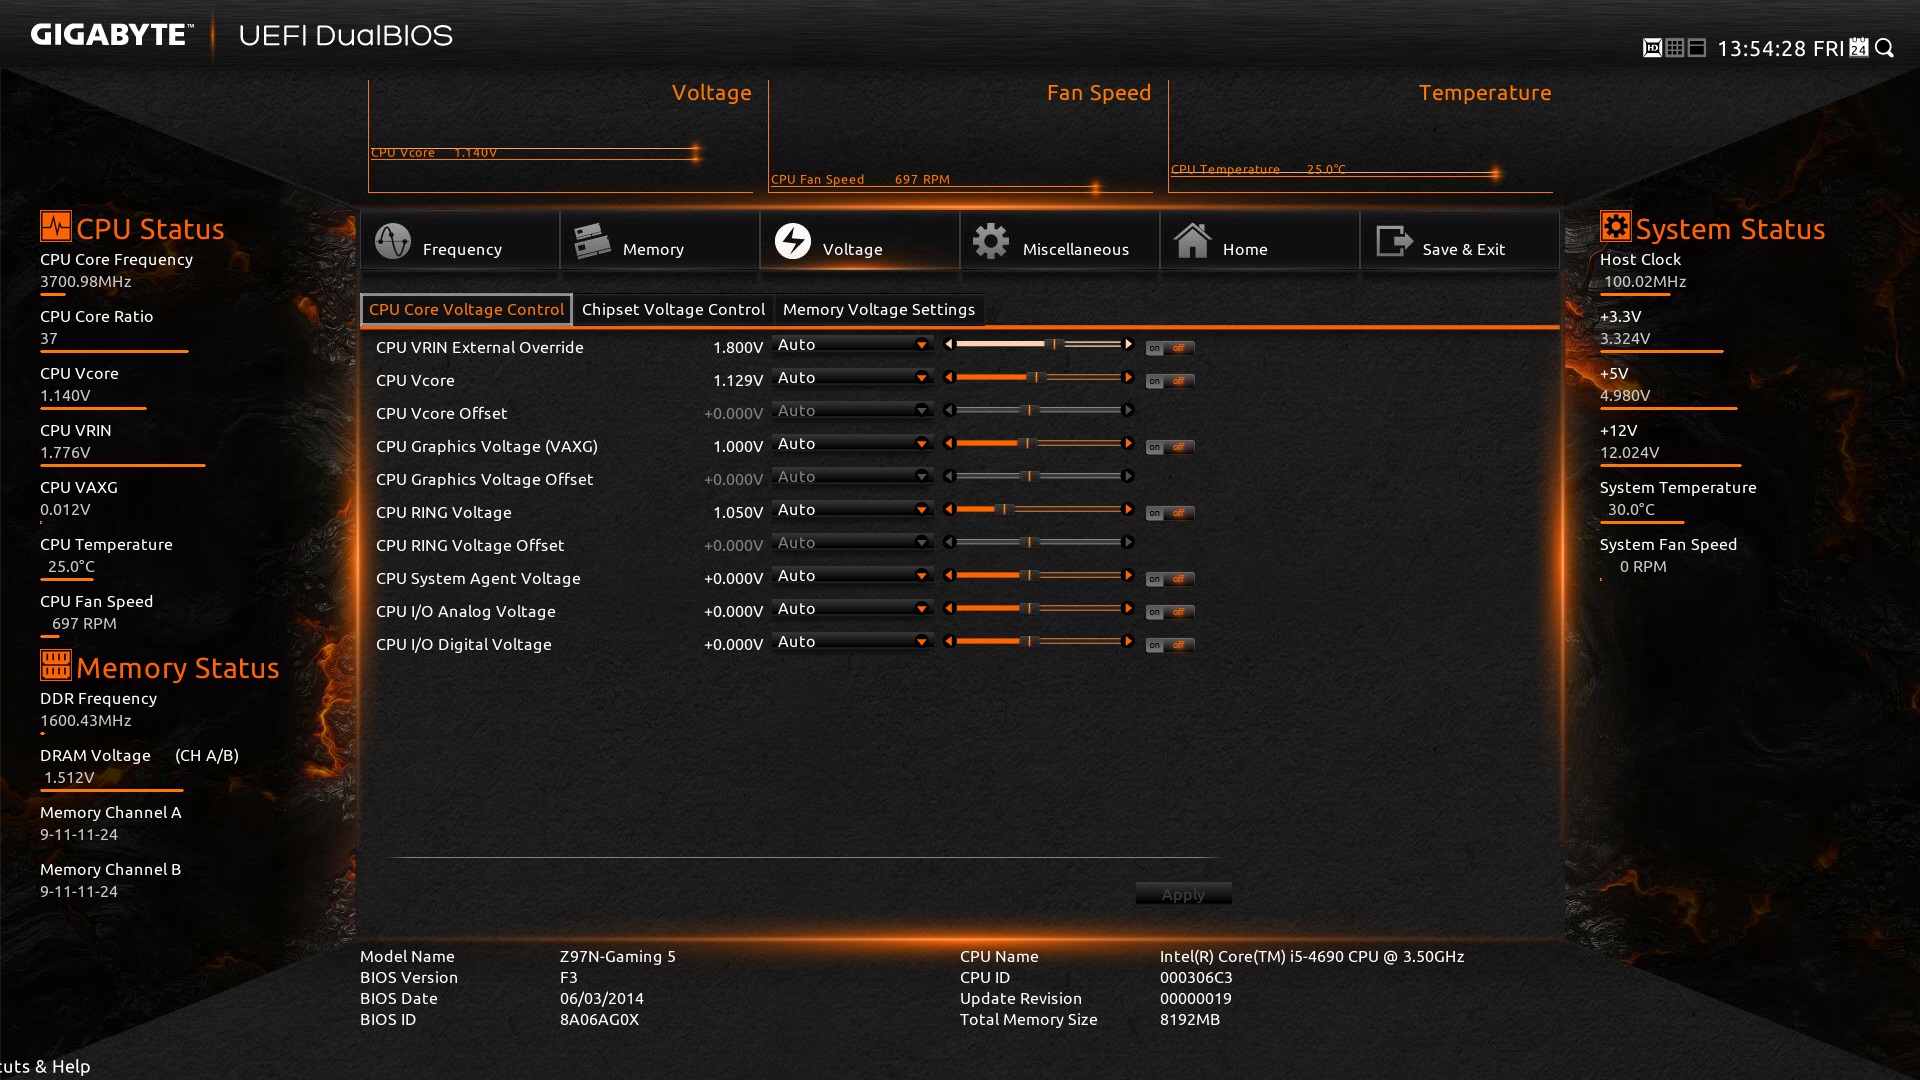The image size is (1920, 1080).
Task: Decrease CPU Vcore using left arrow
Action: pyautogui.click(x=949, y=377)
